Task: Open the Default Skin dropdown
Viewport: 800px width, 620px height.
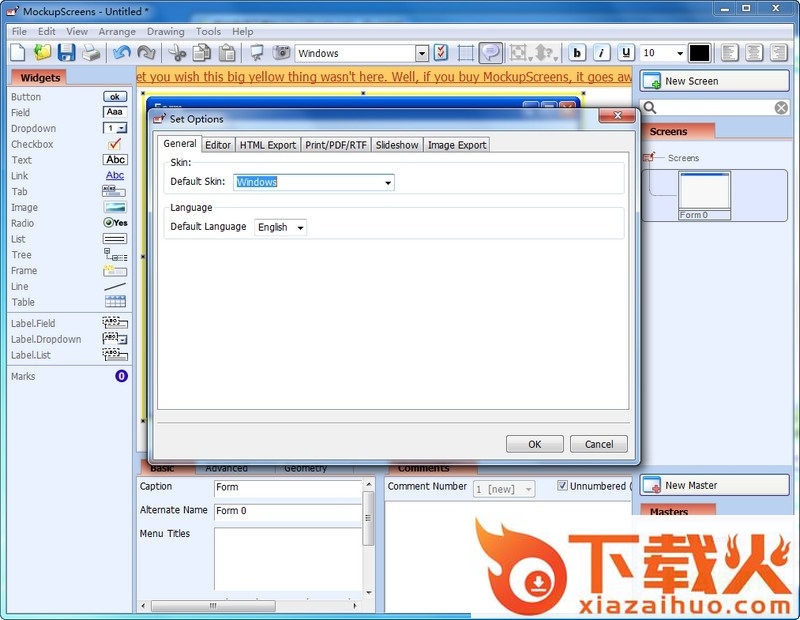Action: pyautogui.click(x=388, y=183)
